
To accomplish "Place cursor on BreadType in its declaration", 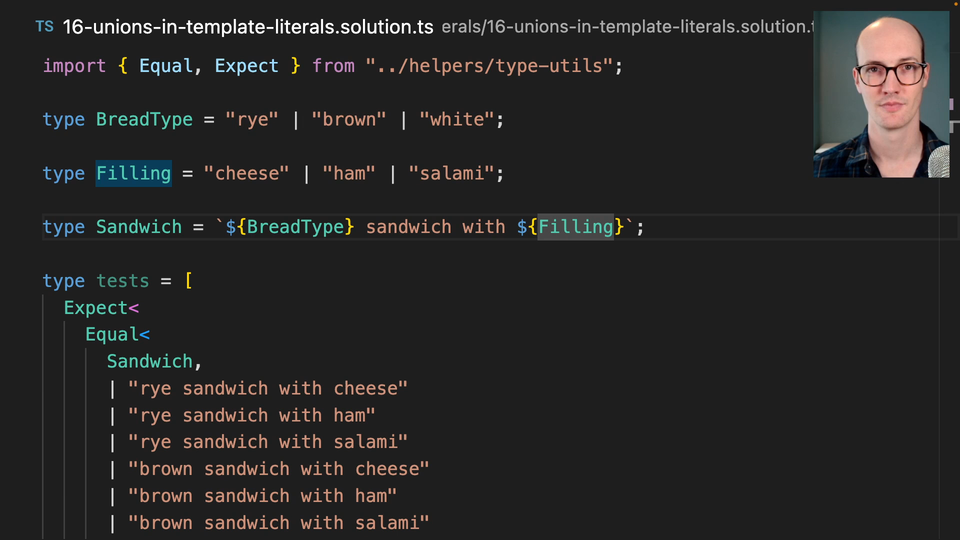I will point(144,120).
